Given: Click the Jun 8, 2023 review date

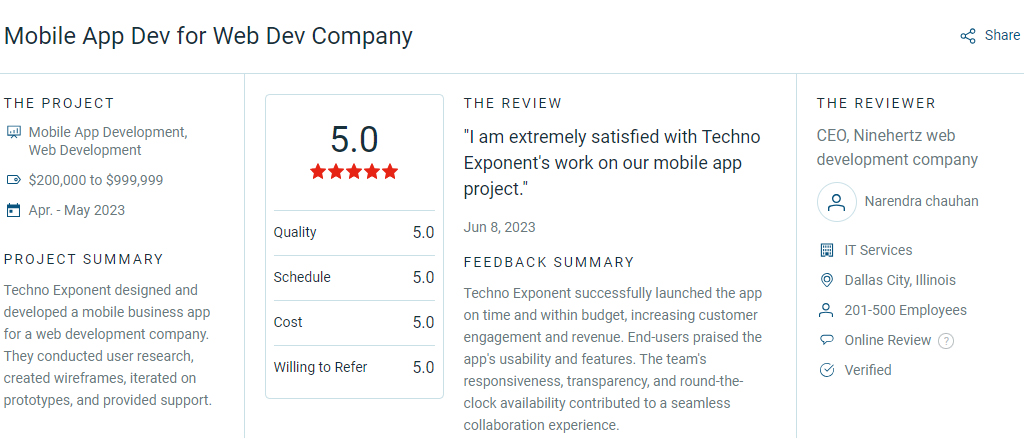Looking at the screenshot, I should pyautogui.click(x=500, y=227).
